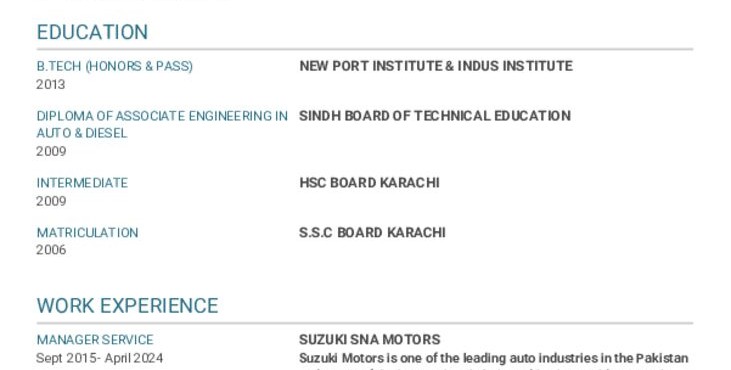The height and width of the screenshot is (370, 731).
Task: Select the INTERMEDIATE qualification label
Action: coord(82,183)
